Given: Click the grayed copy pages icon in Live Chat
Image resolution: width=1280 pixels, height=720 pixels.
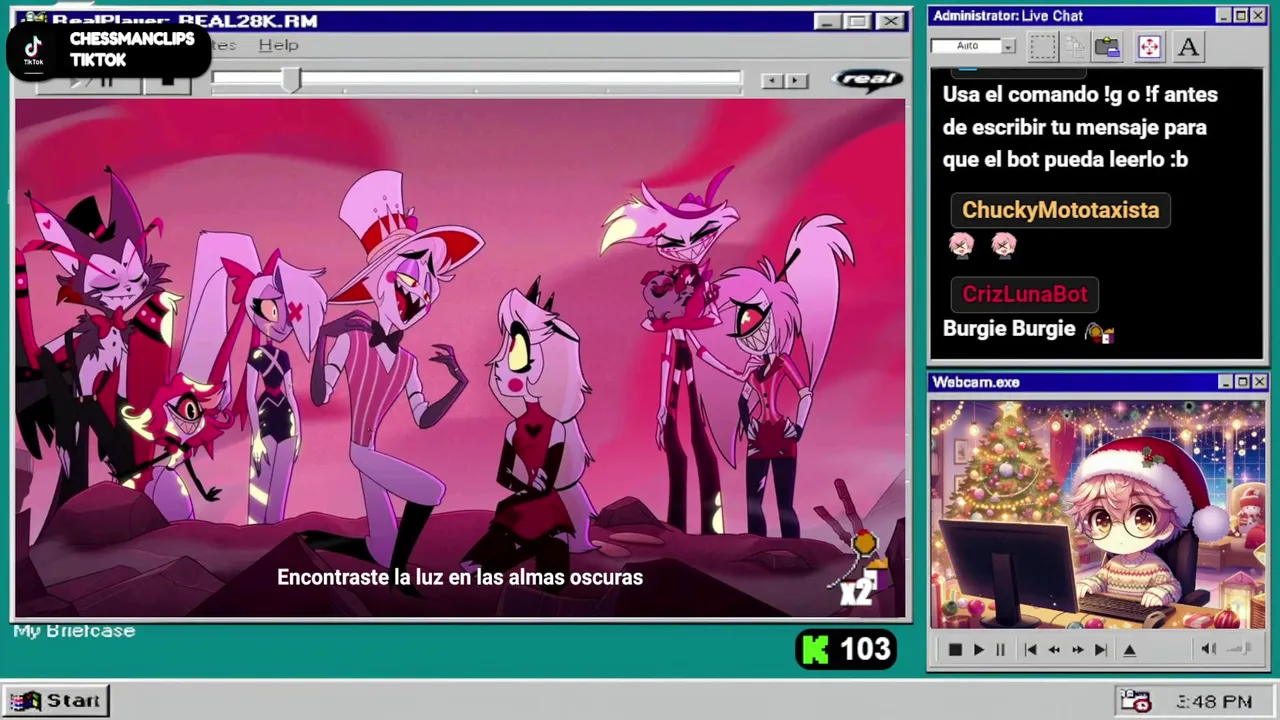Looking at the screenshot, I should click(1074, 46).
